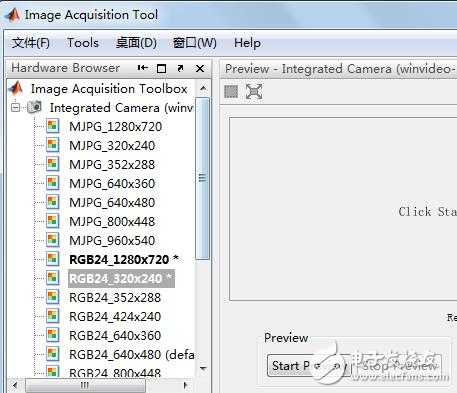Image resolution: width=457 pixels, height=393 pixels.
Task: Click the format icon beside MJPG_320x240
Action: click(x=53, y=145)
